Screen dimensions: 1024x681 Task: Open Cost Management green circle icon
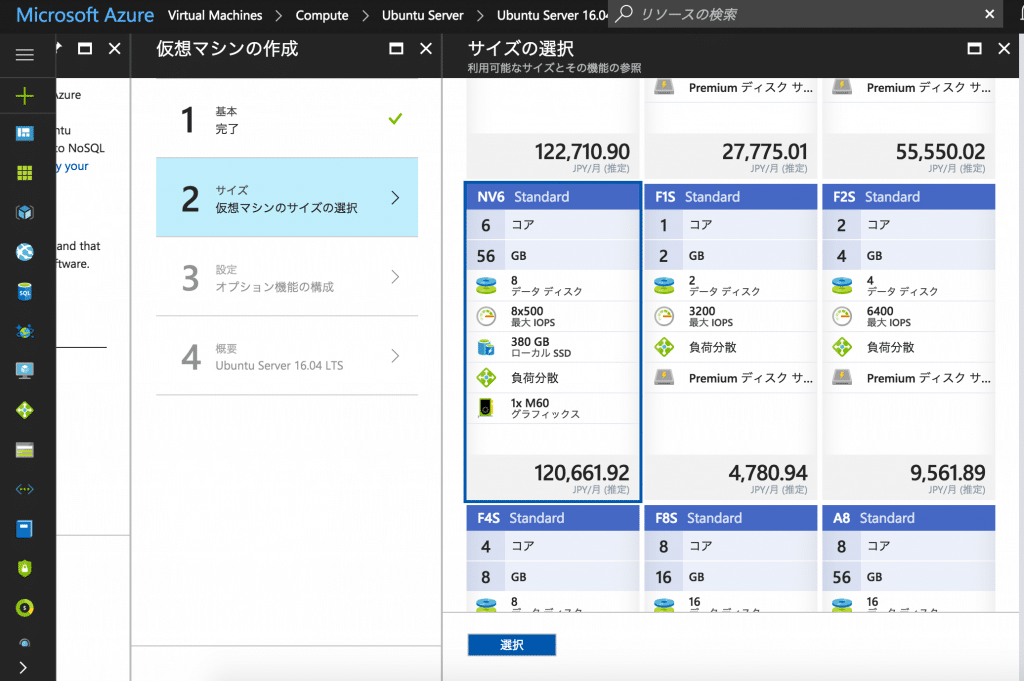(x=24, y=608)
